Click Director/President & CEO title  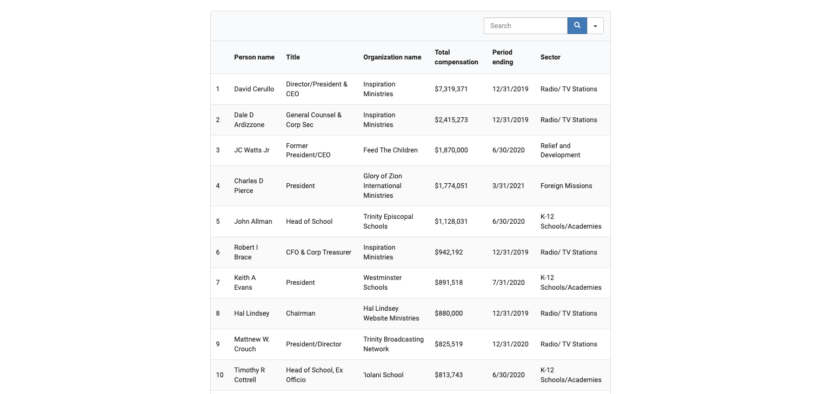[x=316, y=89]
